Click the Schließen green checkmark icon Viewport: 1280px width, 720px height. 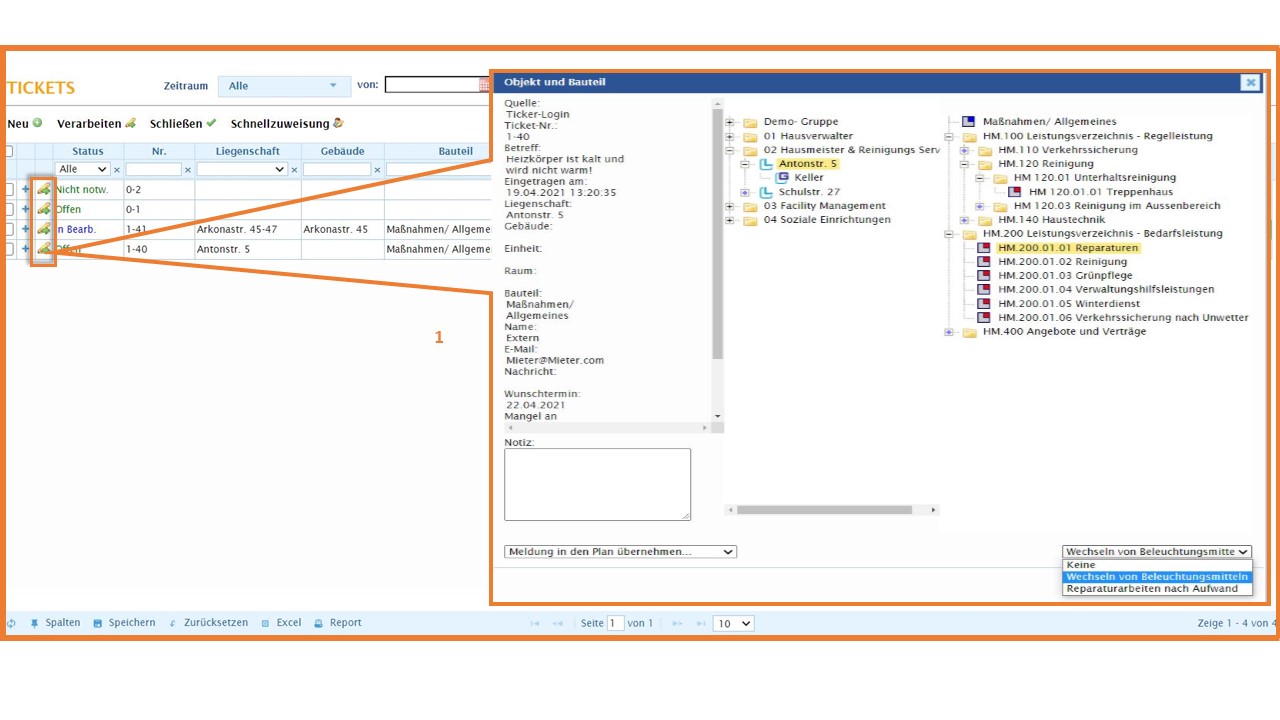pos(211,123)
